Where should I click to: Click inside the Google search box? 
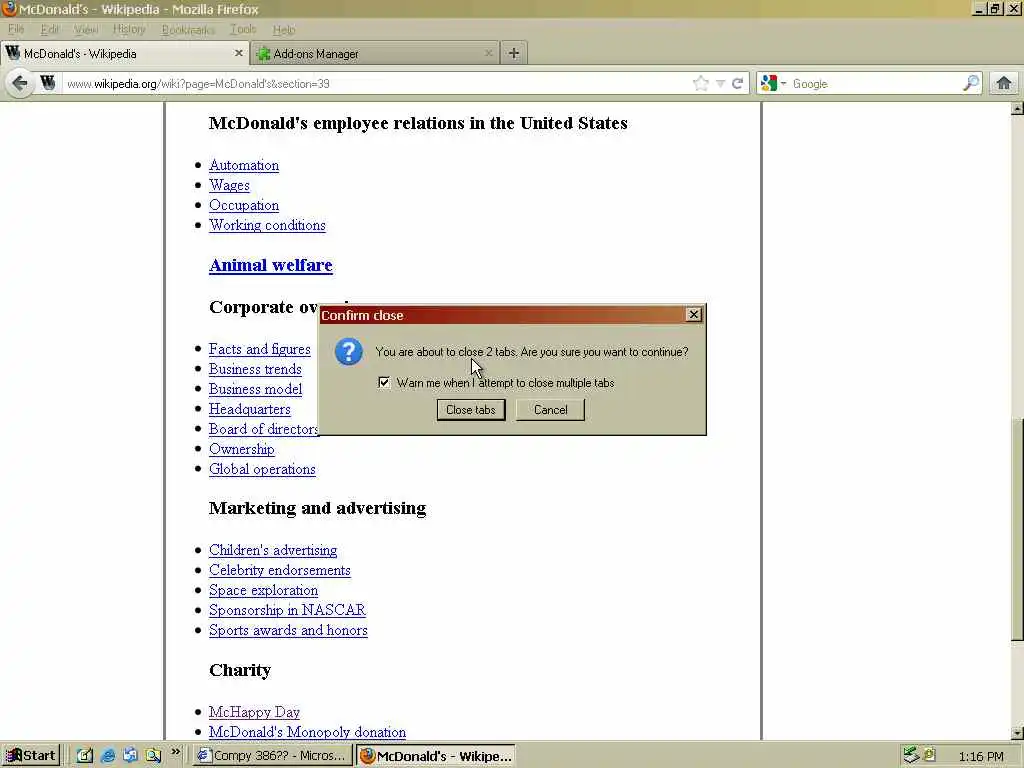coord(874,84)
